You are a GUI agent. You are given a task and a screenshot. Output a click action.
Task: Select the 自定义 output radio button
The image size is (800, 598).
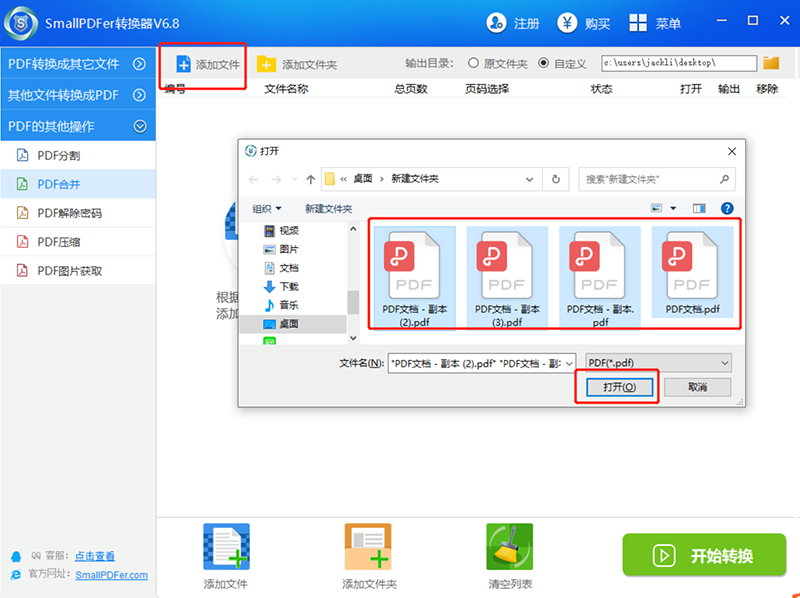(x=544, y=63)
